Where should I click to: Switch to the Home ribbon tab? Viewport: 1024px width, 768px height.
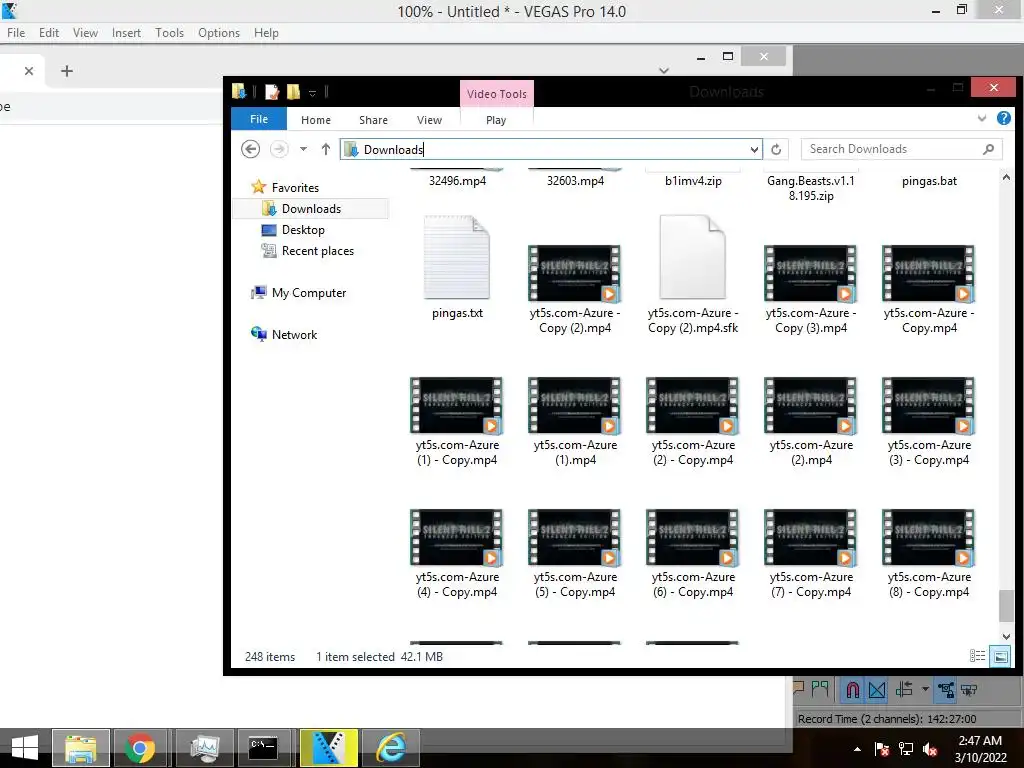click(316, 120)
